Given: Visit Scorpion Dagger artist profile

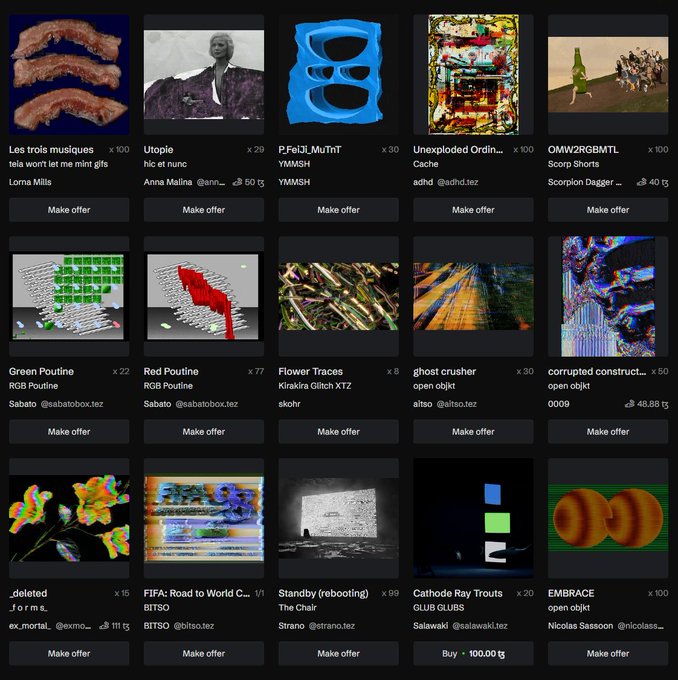Looking at the screenshot, I should click(x=584, y=182).
